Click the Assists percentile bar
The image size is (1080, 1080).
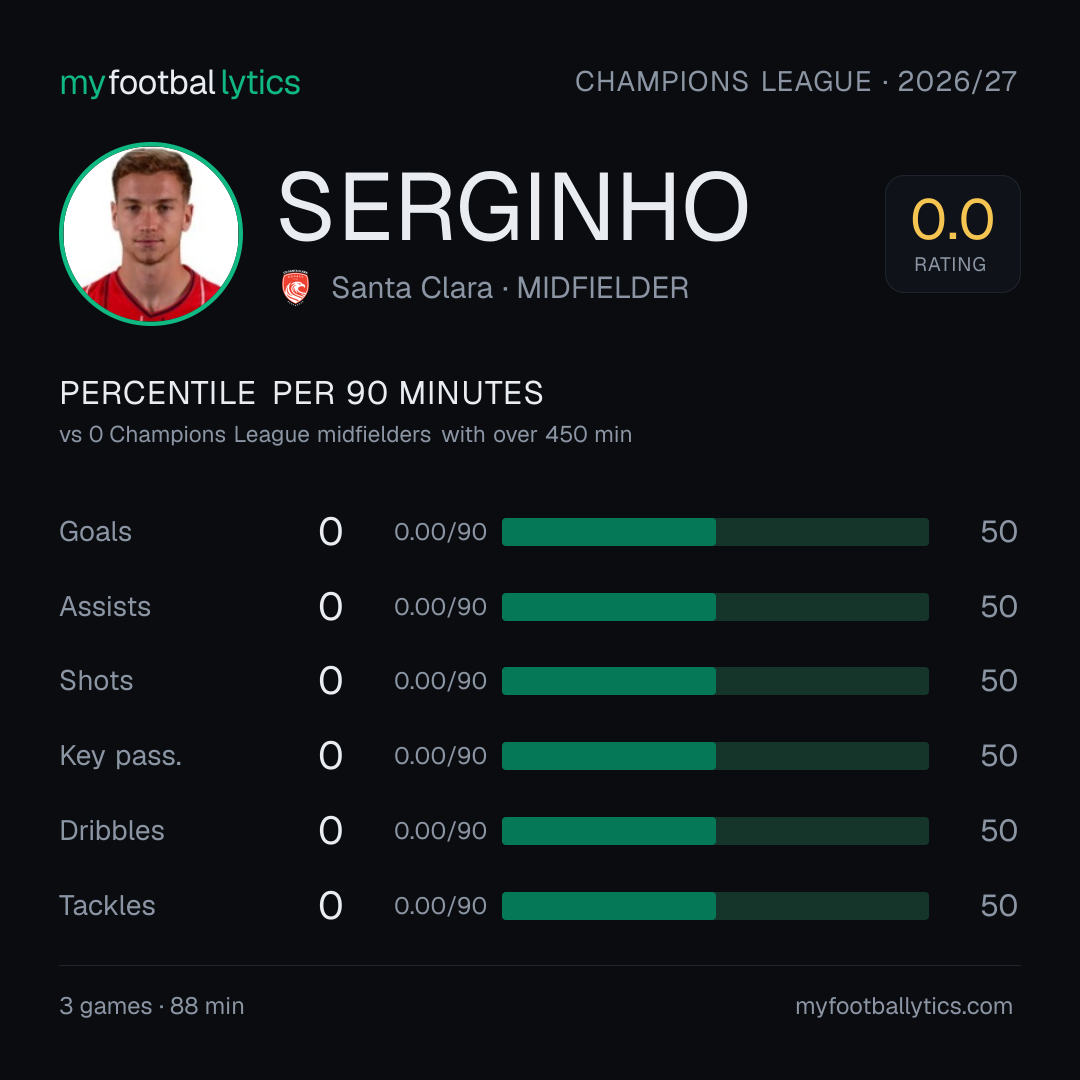tap(715, 607)
